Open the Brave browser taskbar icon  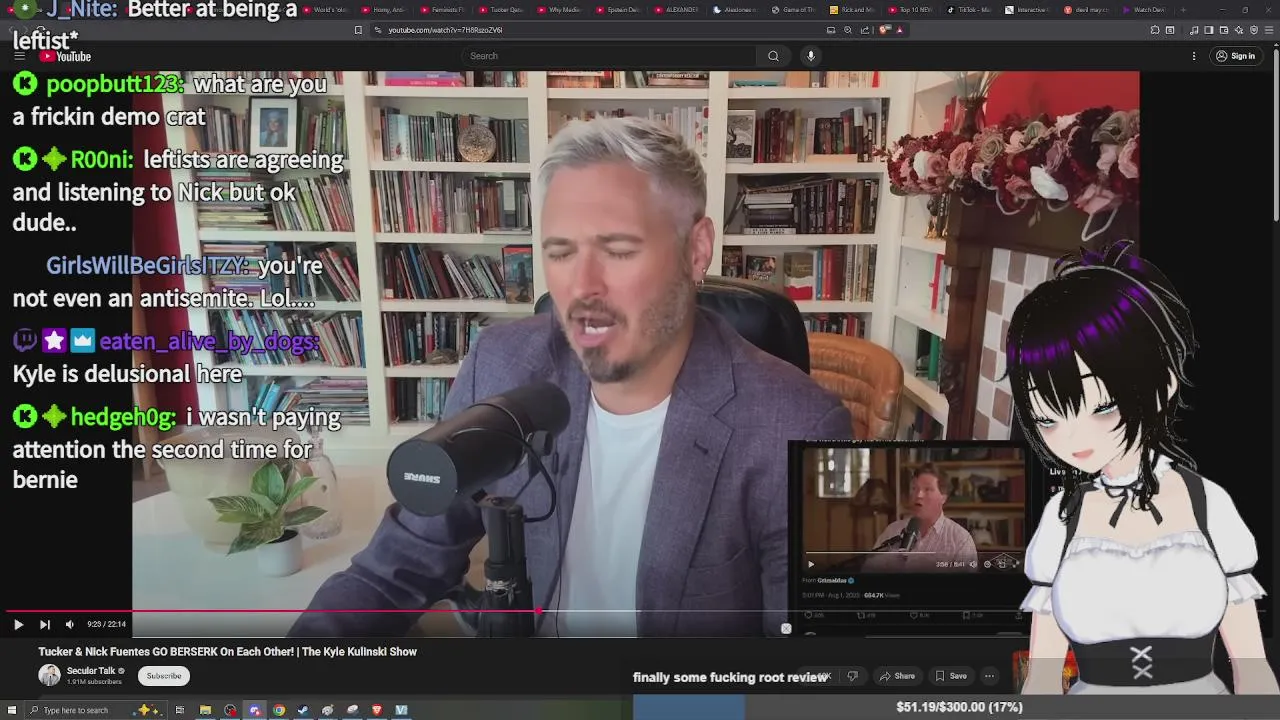point(377,710)
